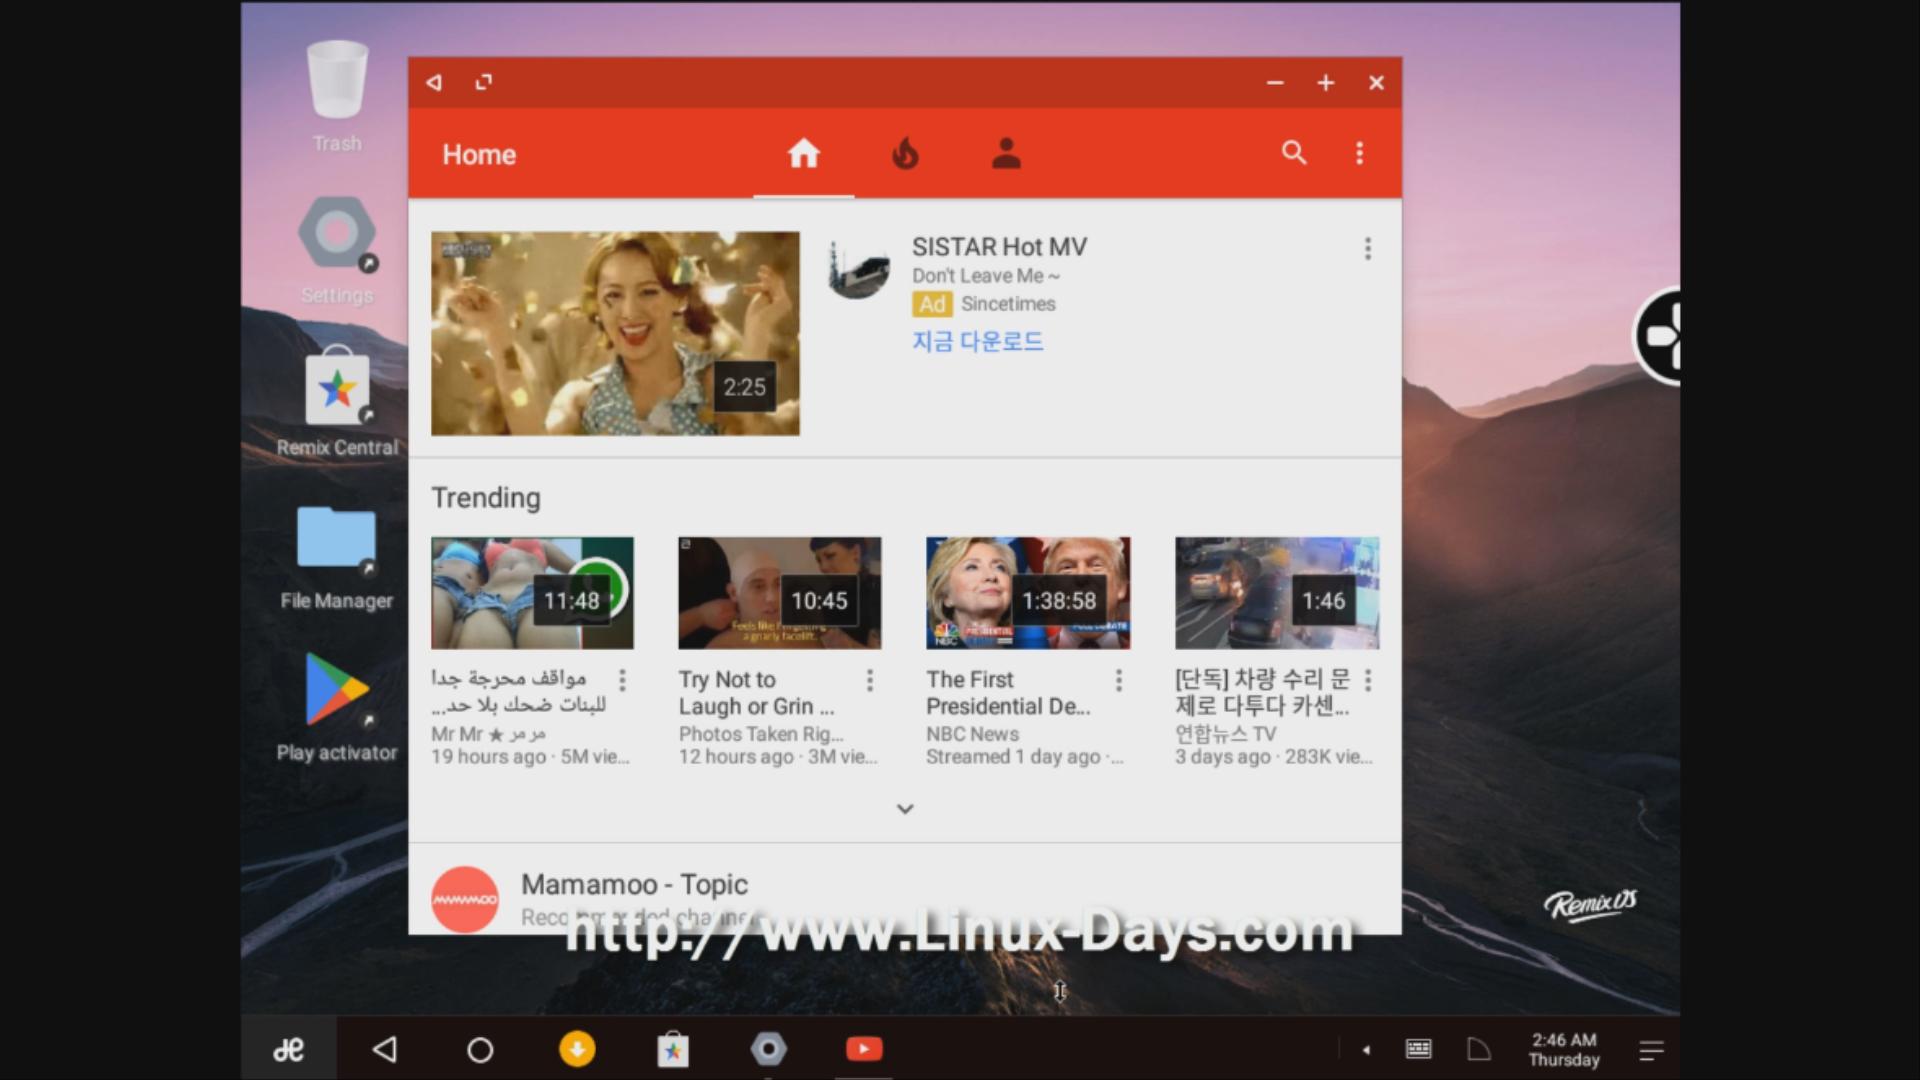Open the Remix Central desktop shortcut
This screenshot has width=1920, height=1080.
pyautogui.click(x=337, y=402)
